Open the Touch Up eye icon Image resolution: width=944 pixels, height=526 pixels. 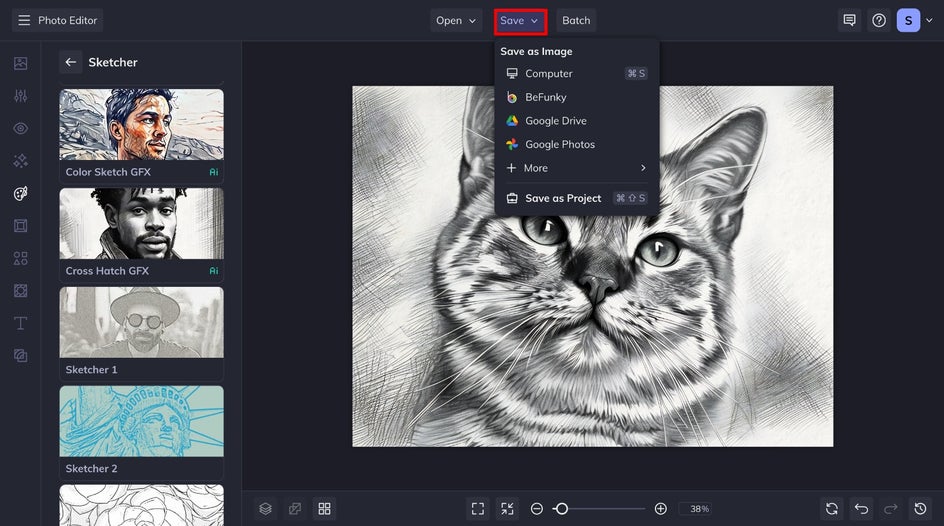click(20, 128)
